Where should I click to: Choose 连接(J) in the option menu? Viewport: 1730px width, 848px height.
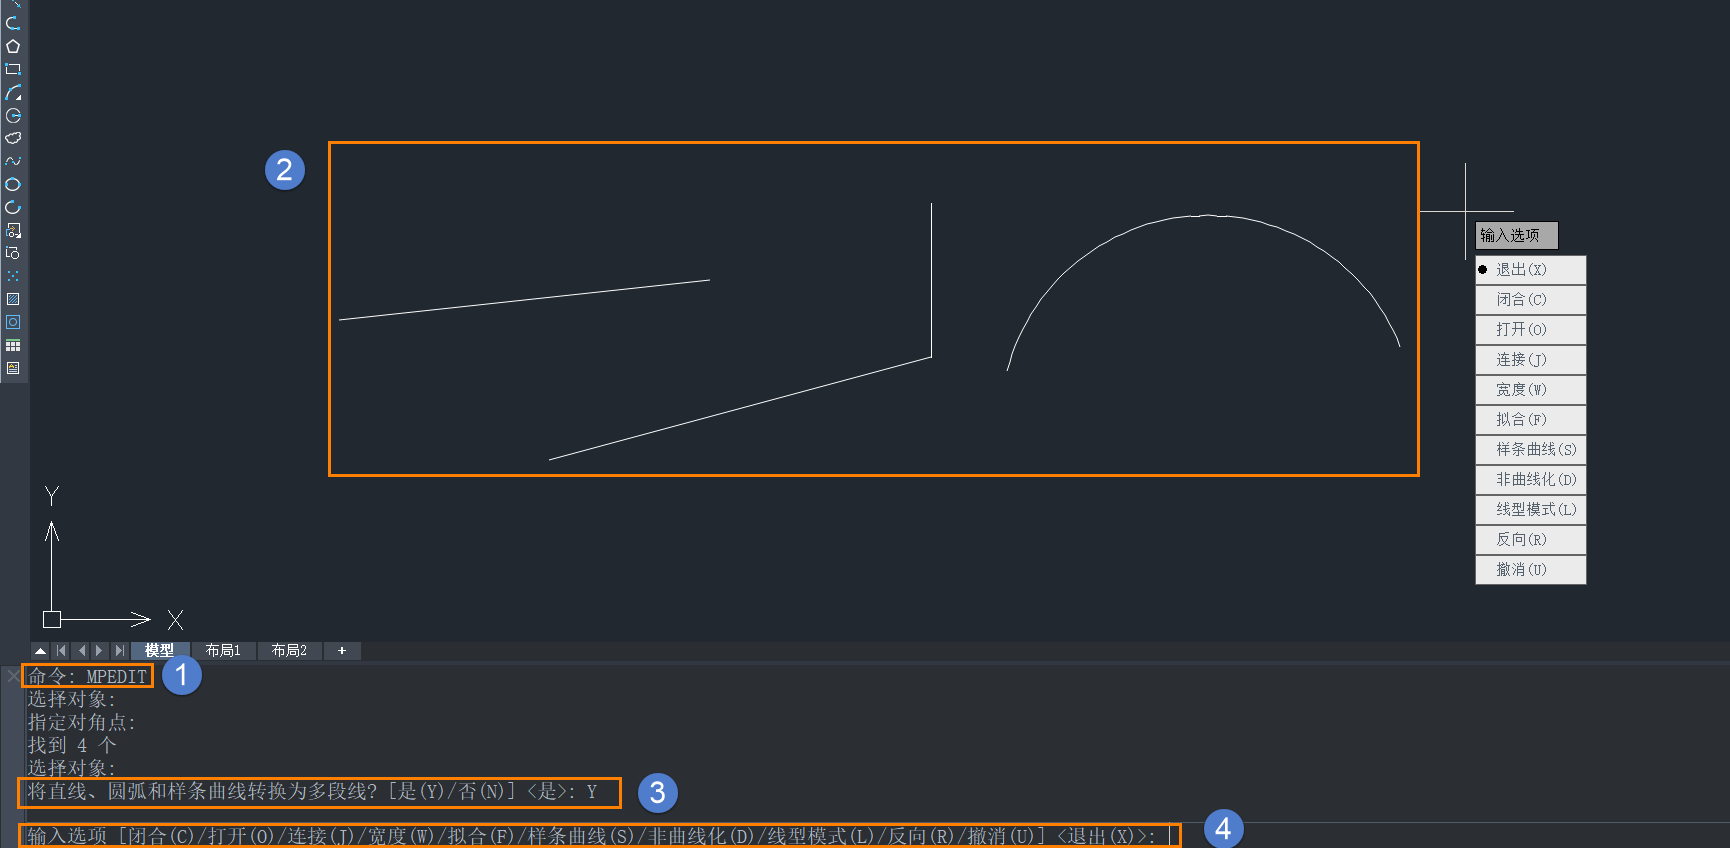(x=1530, y=360)
